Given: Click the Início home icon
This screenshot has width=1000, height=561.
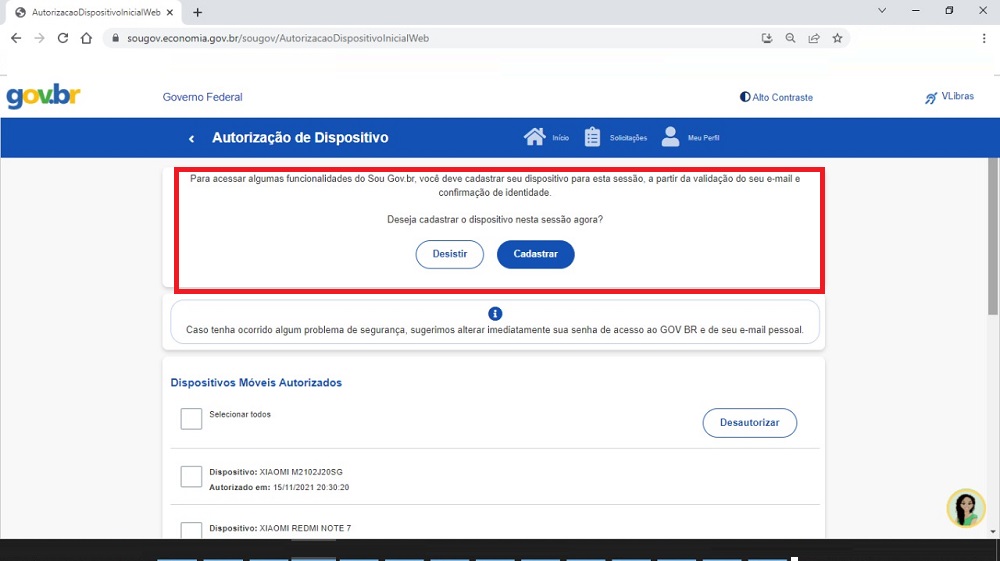Looking at the screenshot, I should click(x=535, y=138).
